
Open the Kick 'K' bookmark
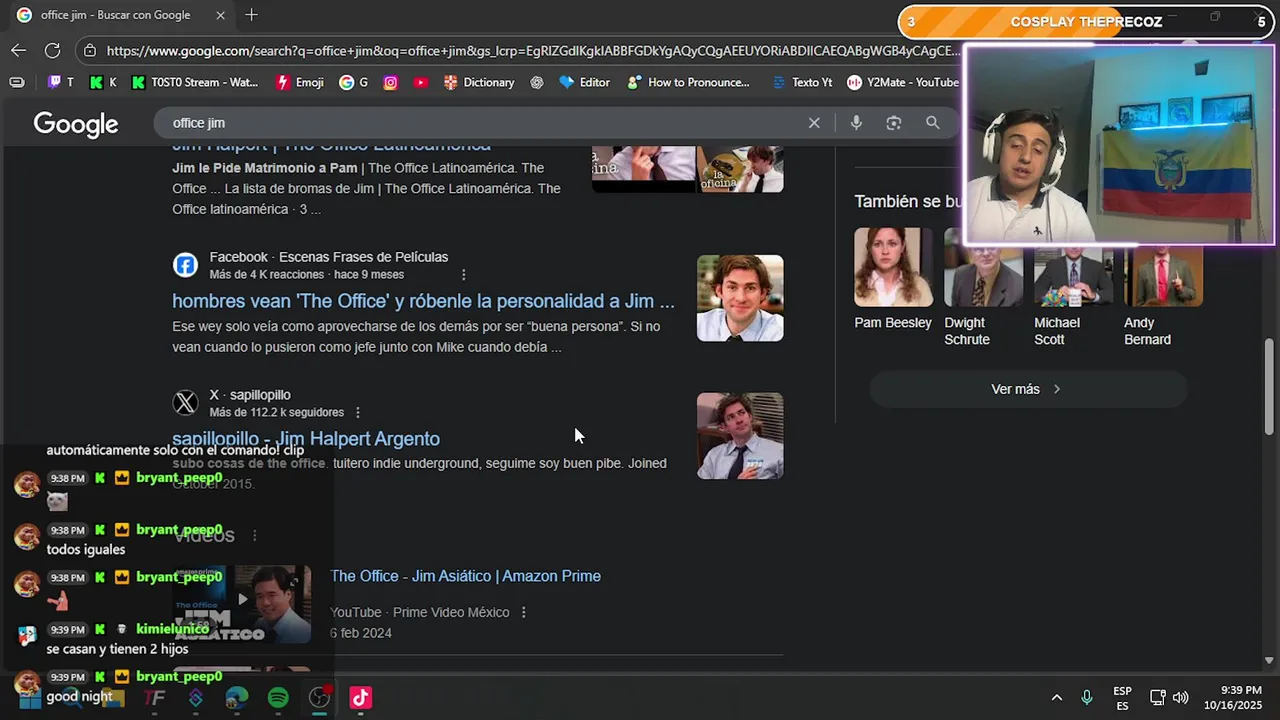click(103, 82)
